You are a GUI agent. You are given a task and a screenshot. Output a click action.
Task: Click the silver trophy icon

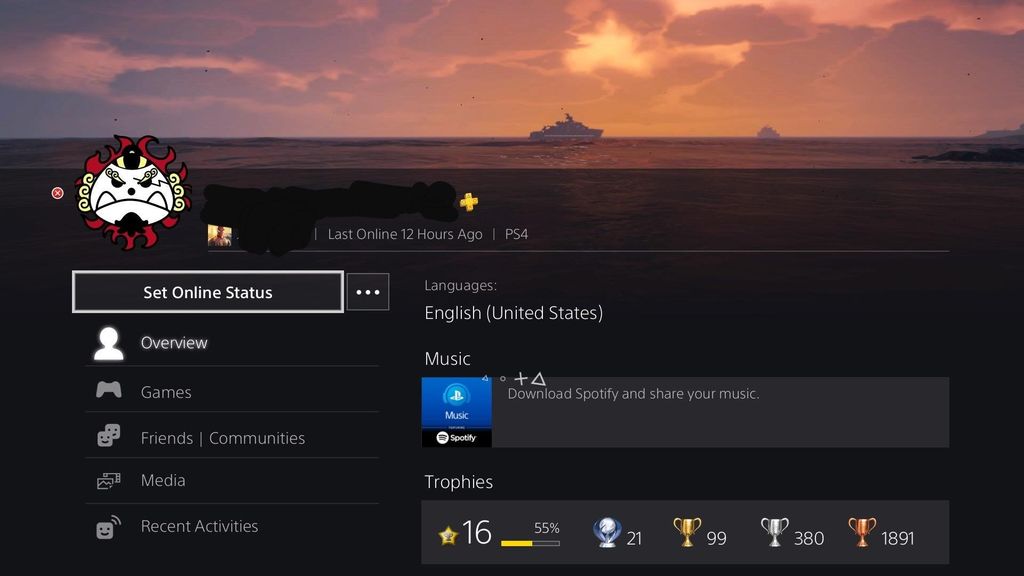click(x=775, y=532)
